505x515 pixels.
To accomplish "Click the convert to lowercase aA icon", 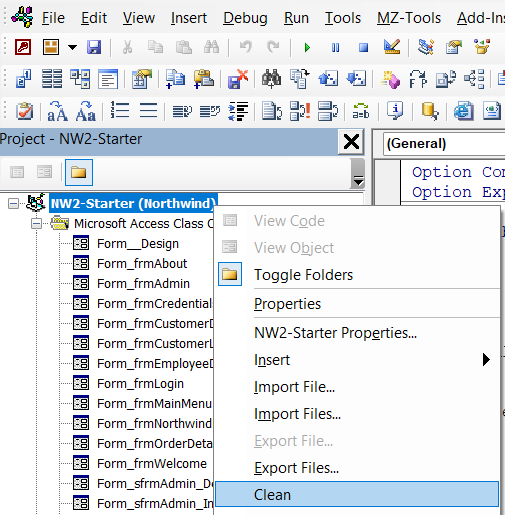I will point(57,111).
